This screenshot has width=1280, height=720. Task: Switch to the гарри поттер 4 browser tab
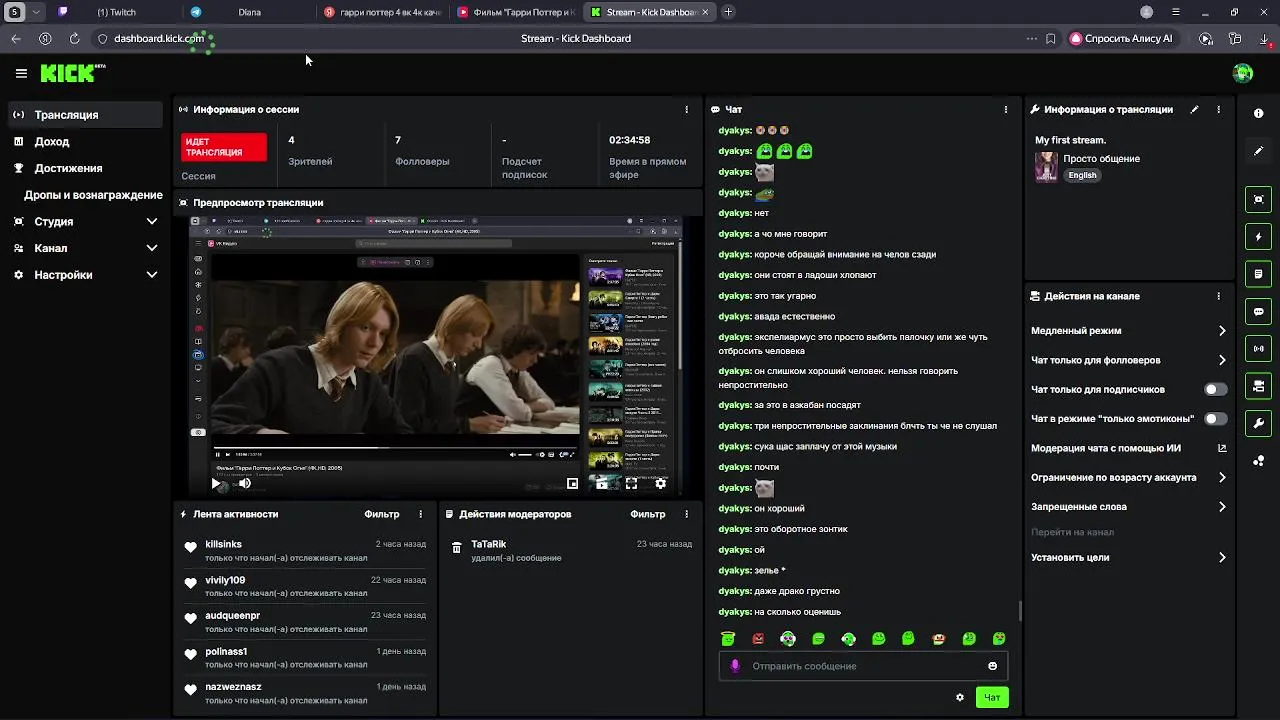(x=383, y=12)
